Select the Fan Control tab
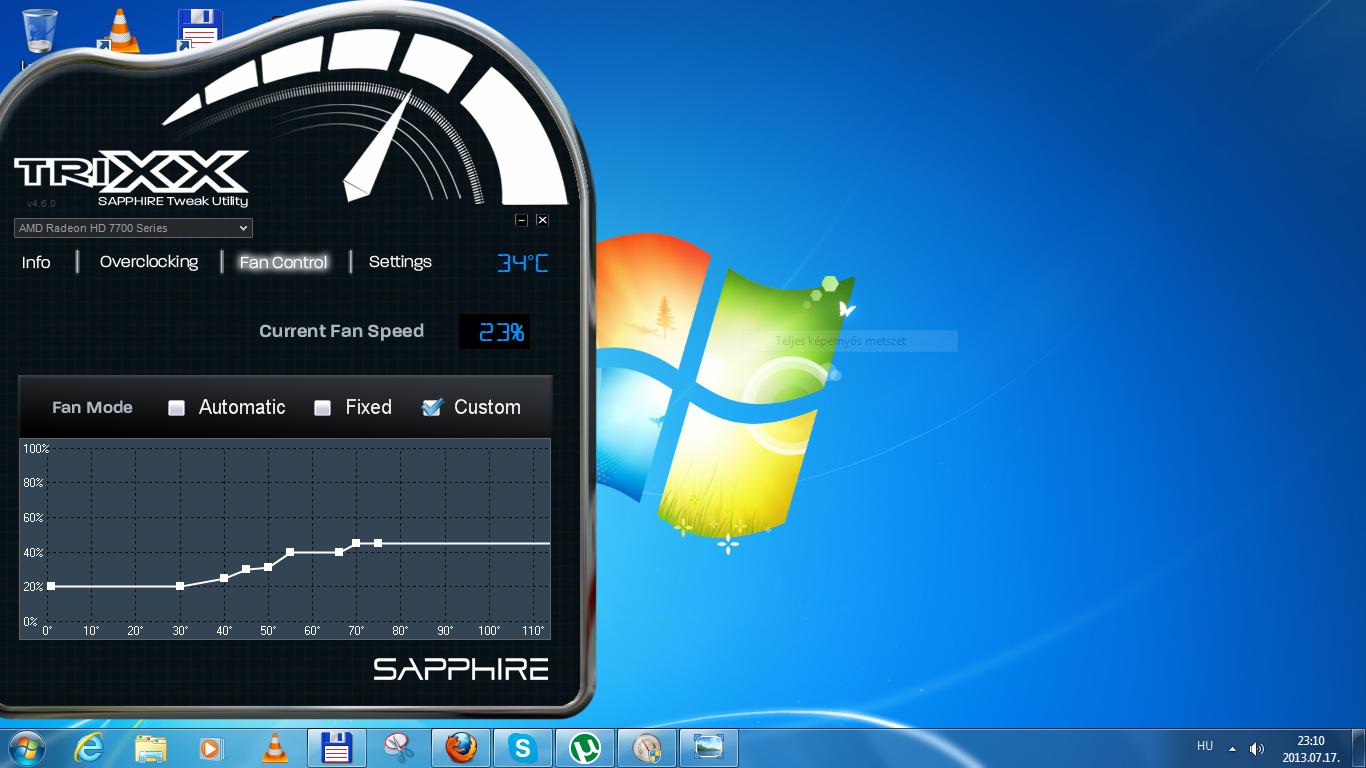1366x768 pixels. (x=284, y=262)
